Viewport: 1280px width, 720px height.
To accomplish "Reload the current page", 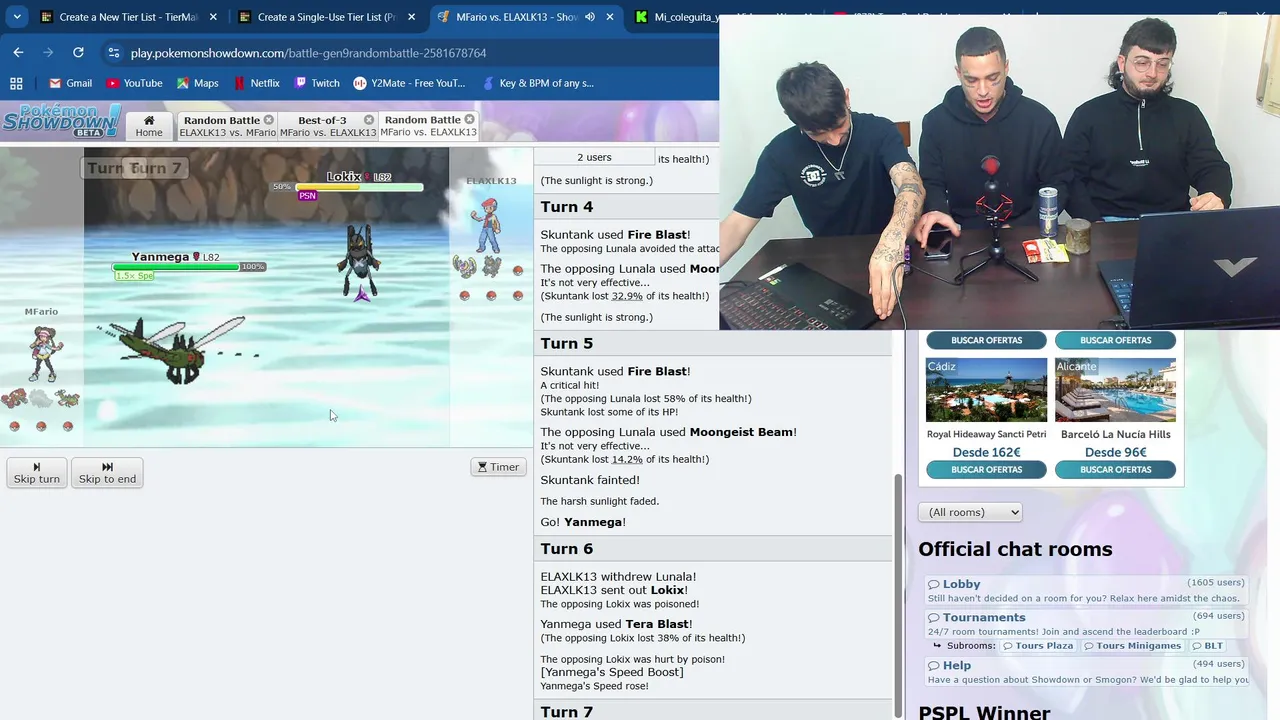I will coord(78,52).
